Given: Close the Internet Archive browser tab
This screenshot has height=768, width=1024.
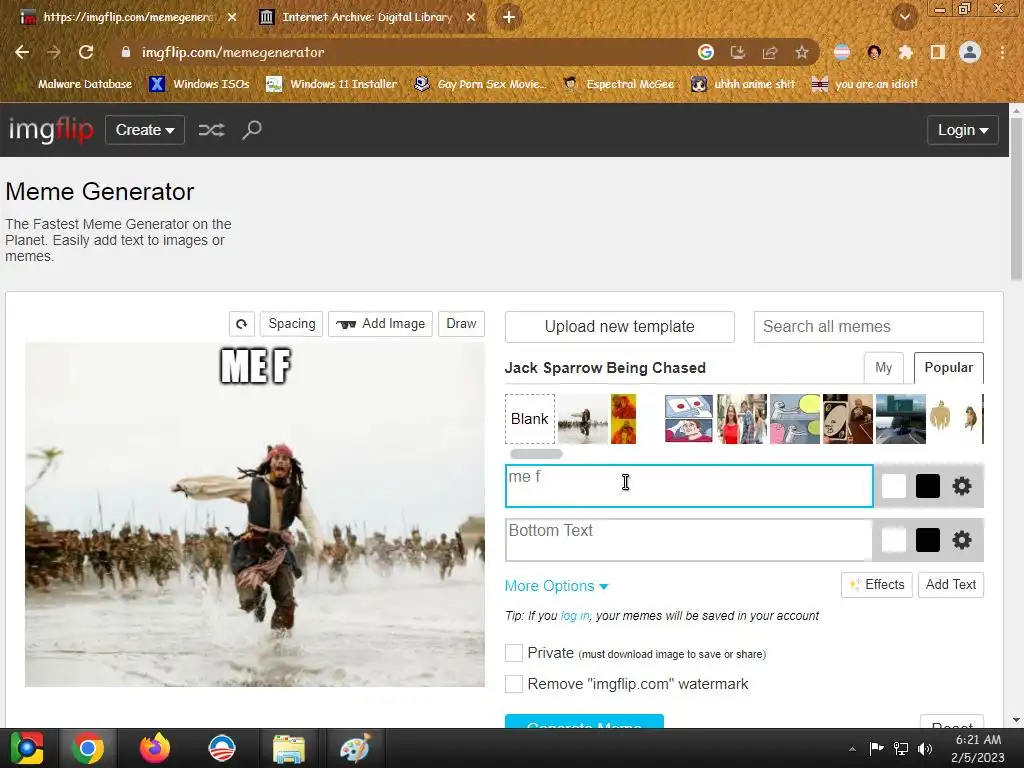Looking at the screenshot, I should [x=471, y=18].
